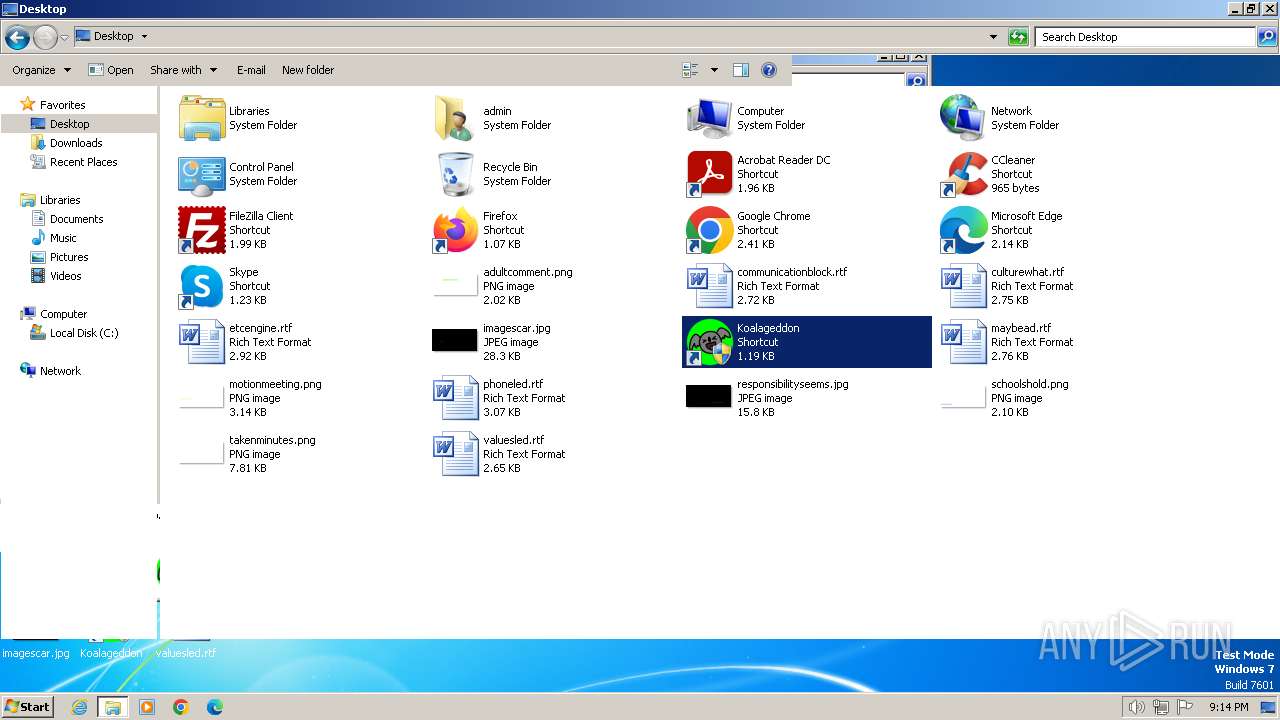Select the Koalageddon shortcut icon
The width and height of the screenshot is (1280, 720).
point(710,342)
